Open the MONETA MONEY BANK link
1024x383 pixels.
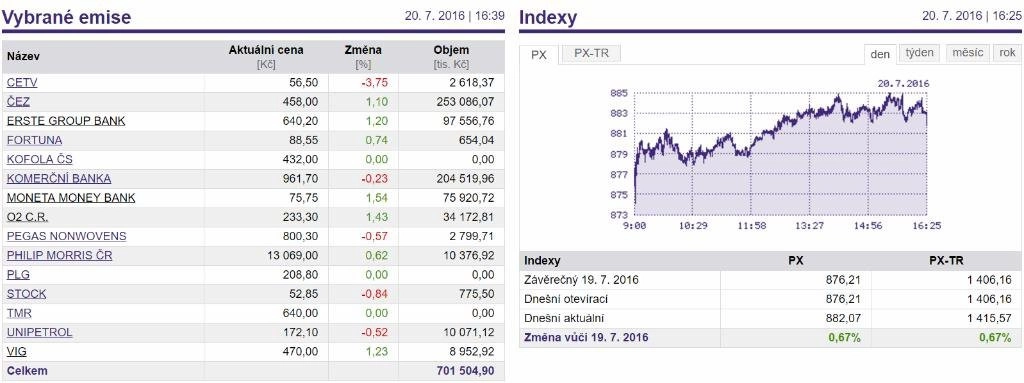[71, 197]
